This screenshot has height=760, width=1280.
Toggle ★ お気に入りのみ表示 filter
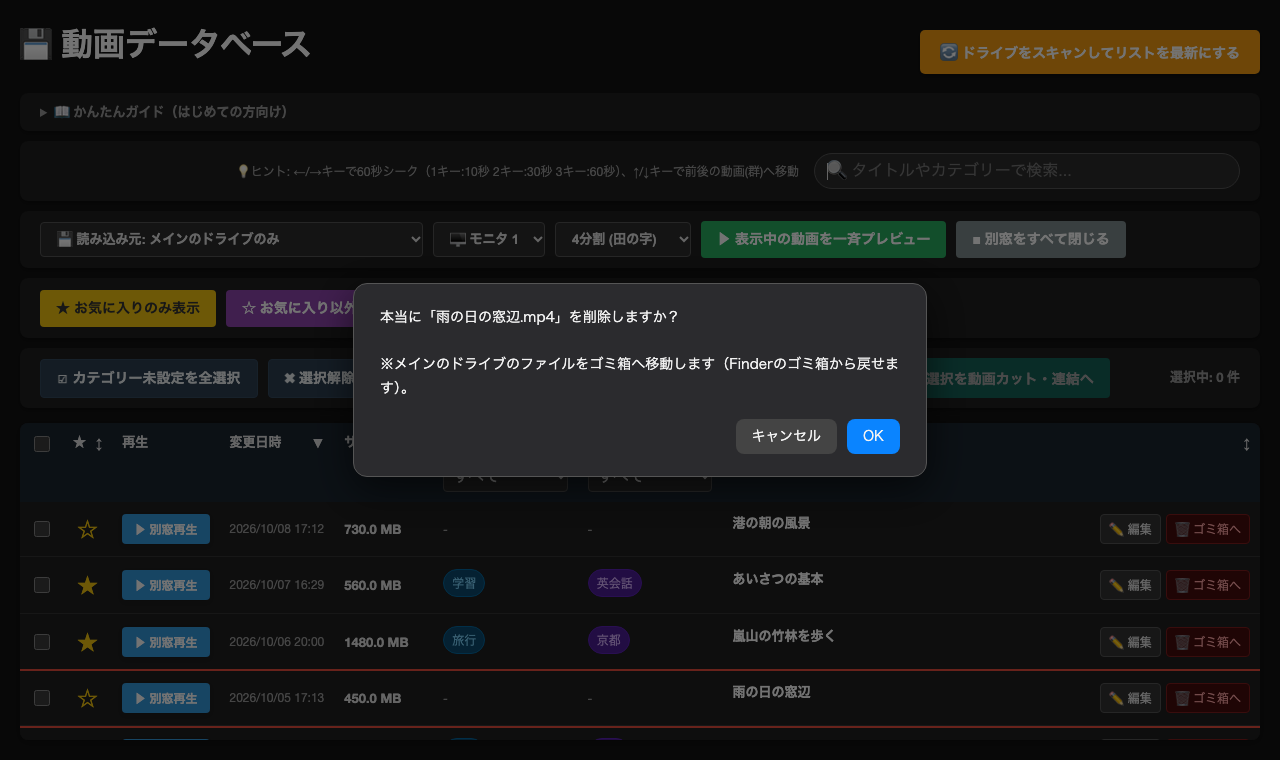click(x=128, y=308)
